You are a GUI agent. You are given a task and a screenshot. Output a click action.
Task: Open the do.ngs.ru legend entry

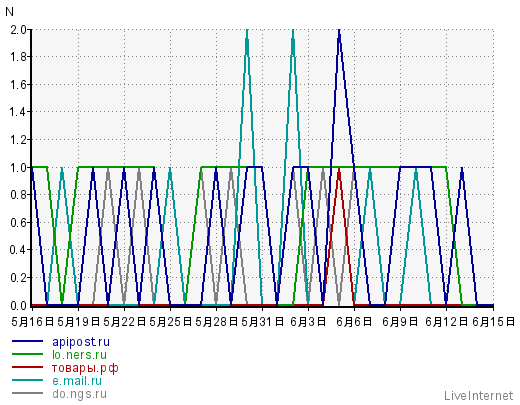point(80,394)
